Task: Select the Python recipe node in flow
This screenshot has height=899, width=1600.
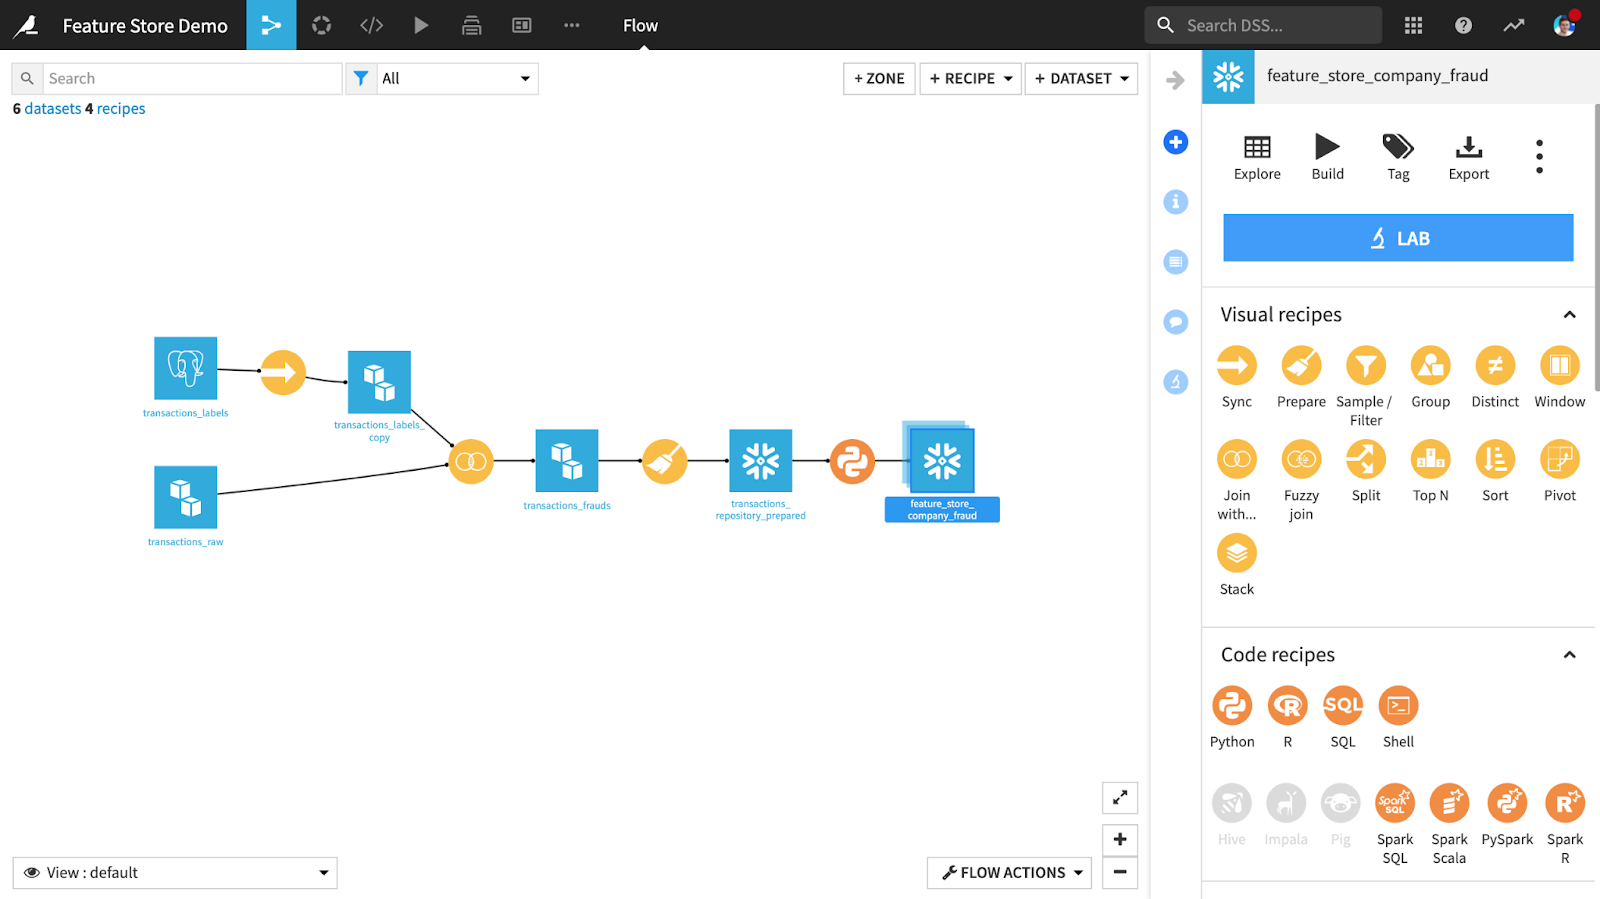Action: [852, 461]
